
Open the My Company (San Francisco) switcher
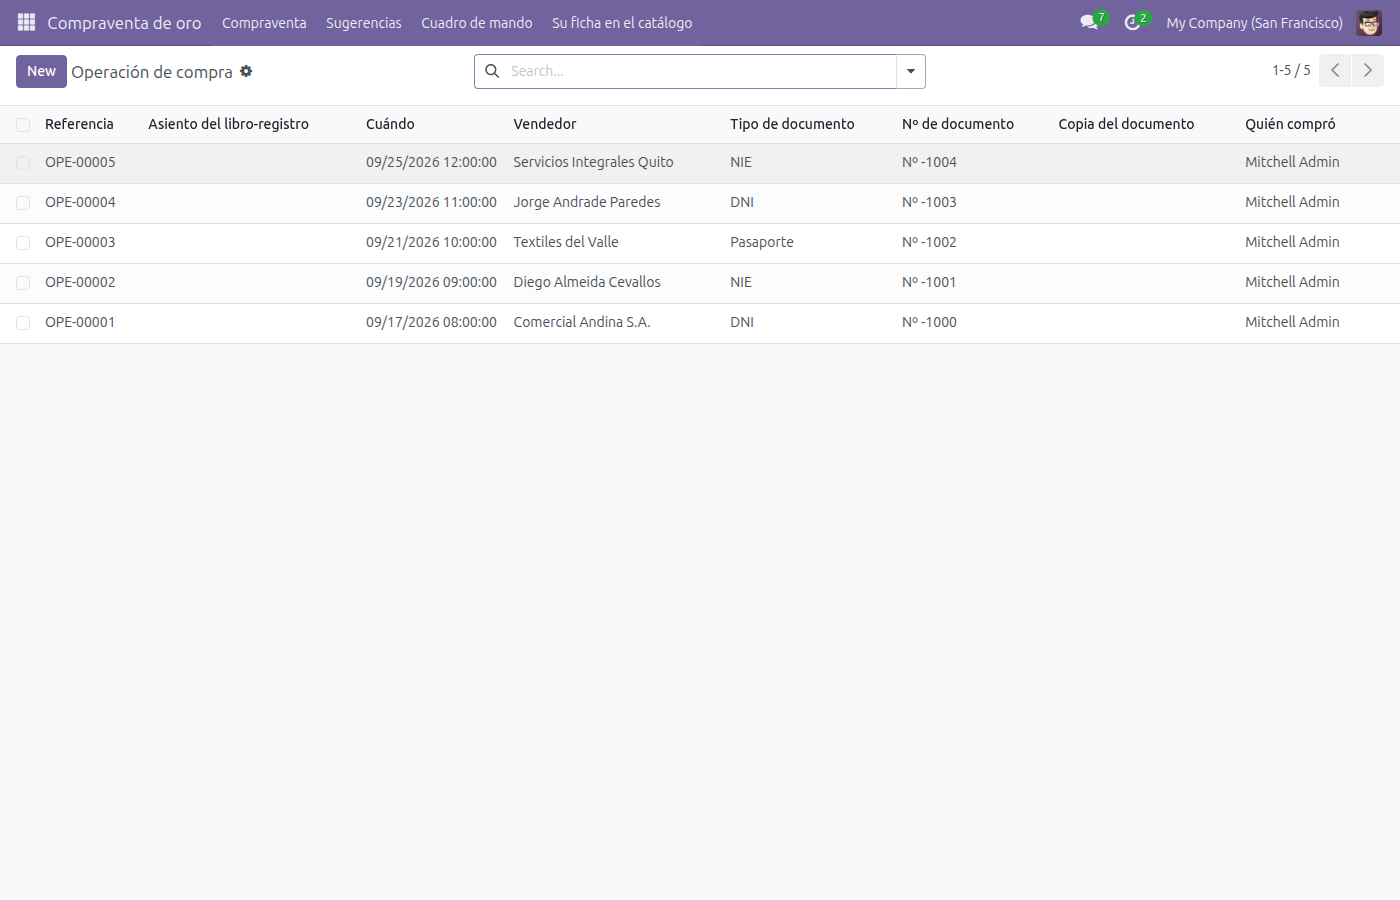point(1254,23)
